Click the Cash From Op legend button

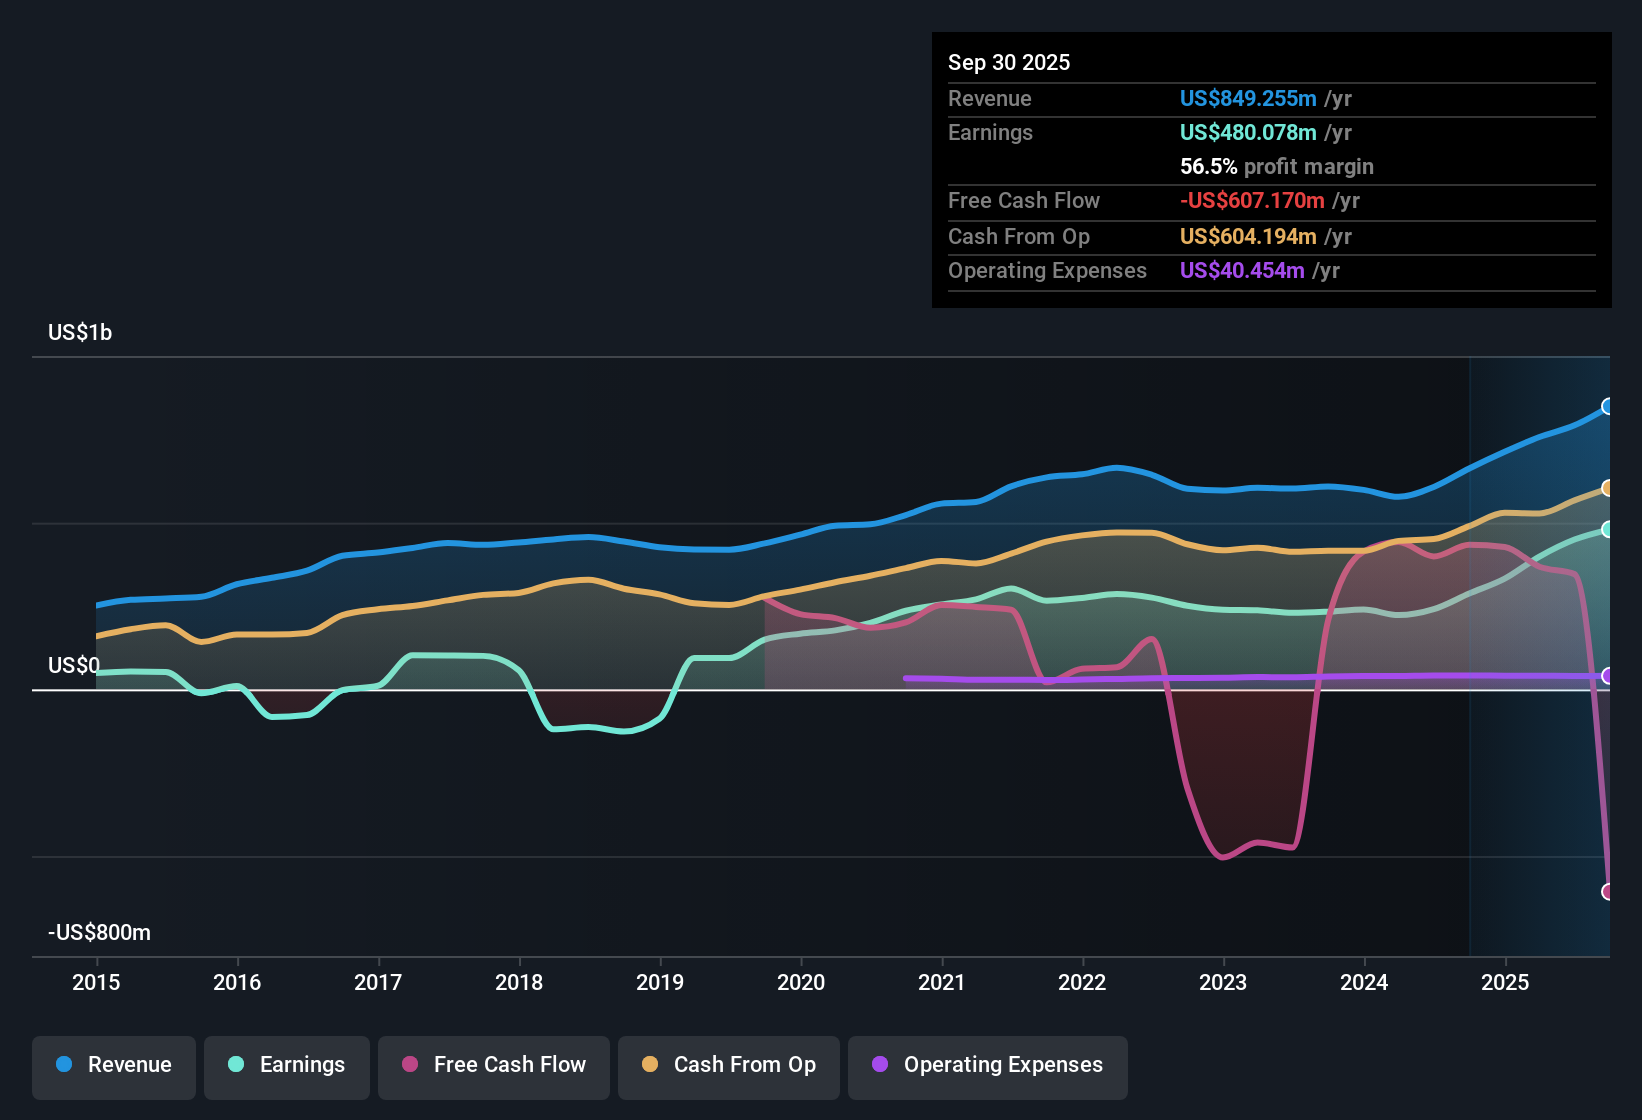(728, 1065)
